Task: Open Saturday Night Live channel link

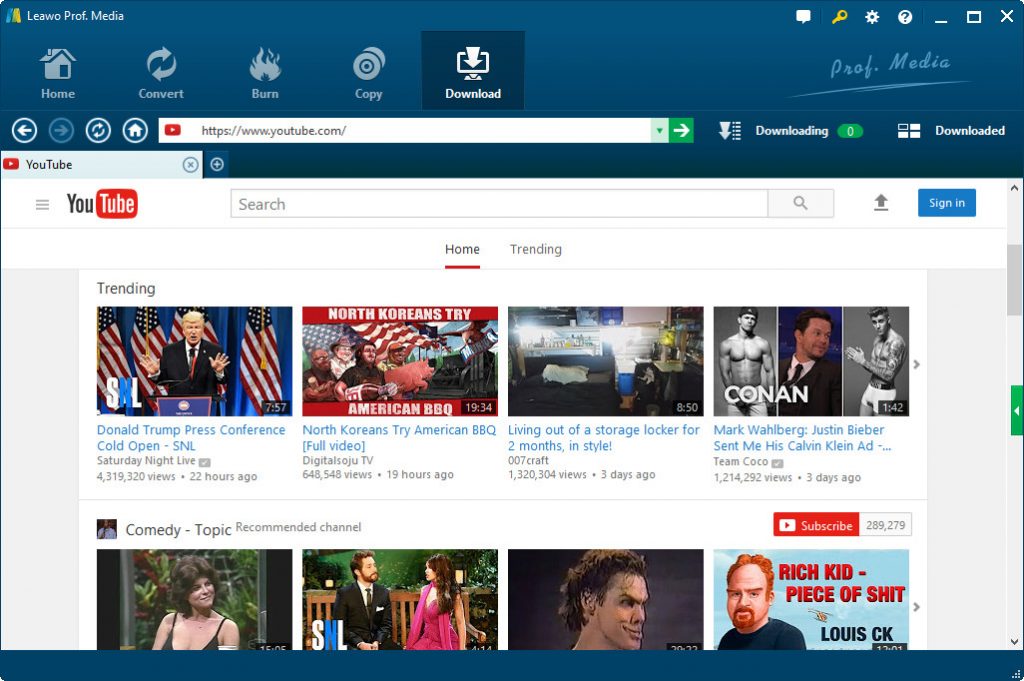Action: [146, 460]
